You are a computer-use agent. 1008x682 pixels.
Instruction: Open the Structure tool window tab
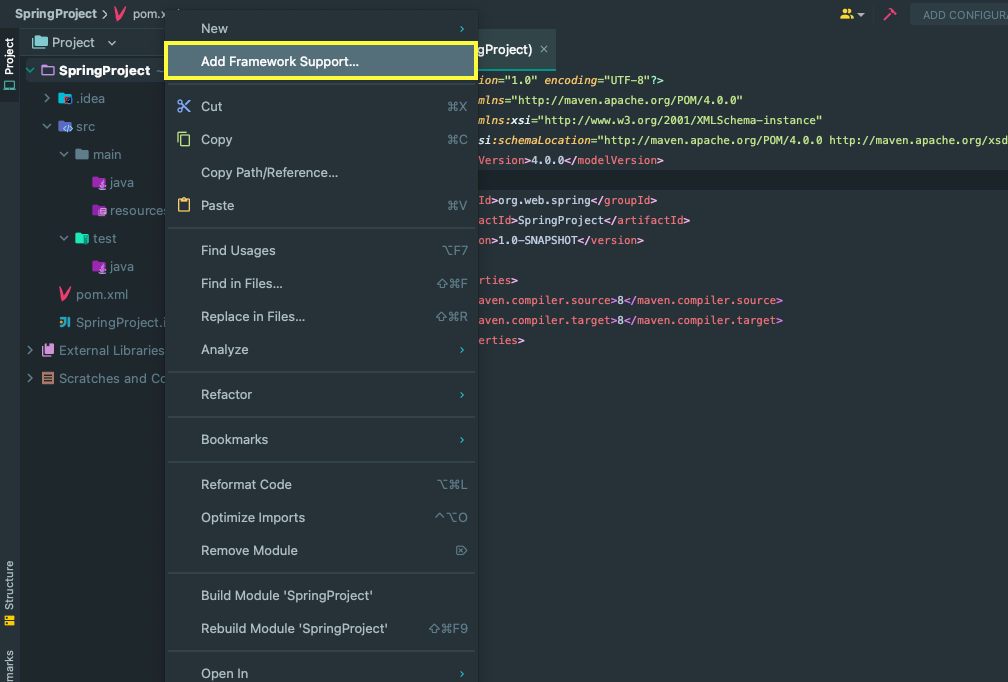(9, 593)
